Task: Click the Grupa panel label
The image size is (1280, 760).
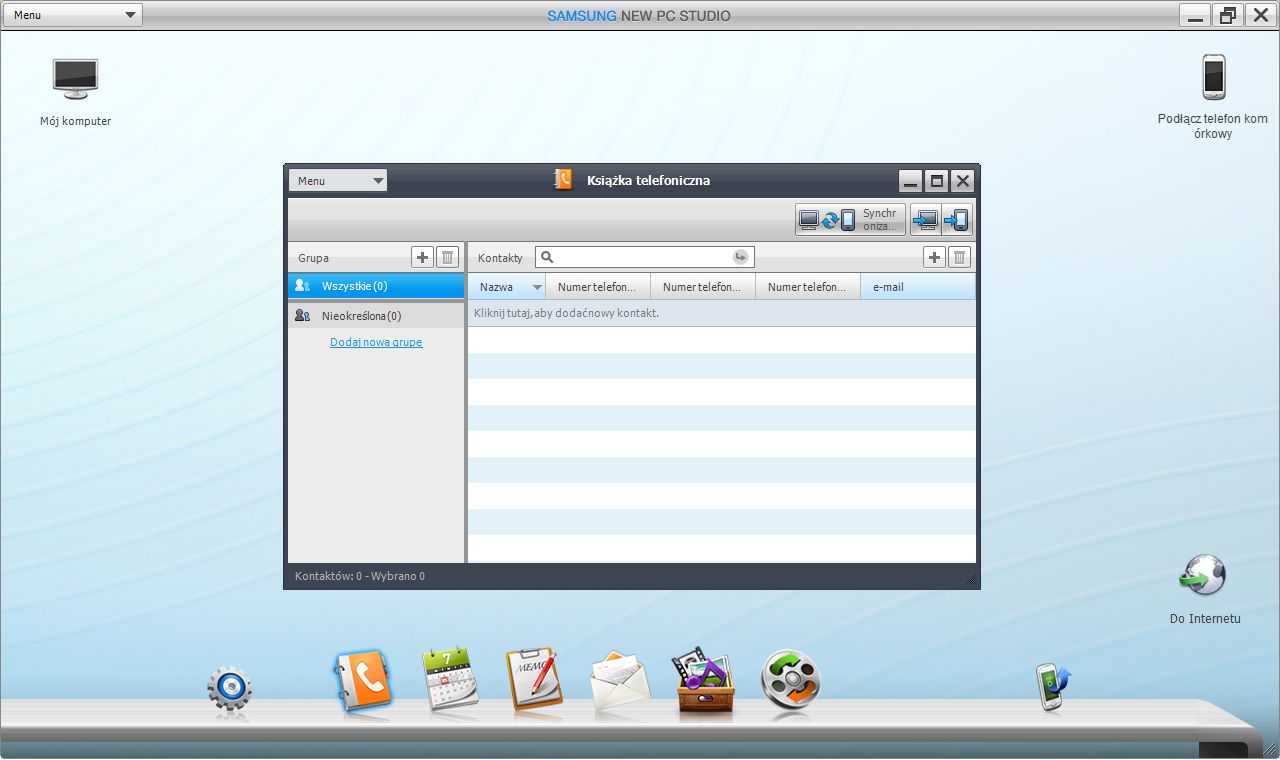Action: click(313, 258)
